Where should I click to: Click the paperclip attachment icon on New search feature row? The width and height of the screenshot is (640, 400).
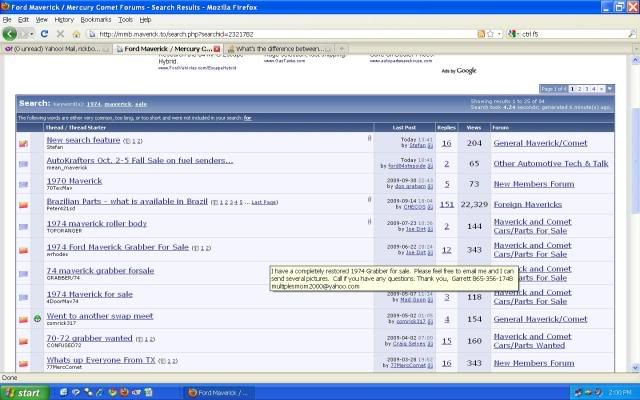click(369, 138)
